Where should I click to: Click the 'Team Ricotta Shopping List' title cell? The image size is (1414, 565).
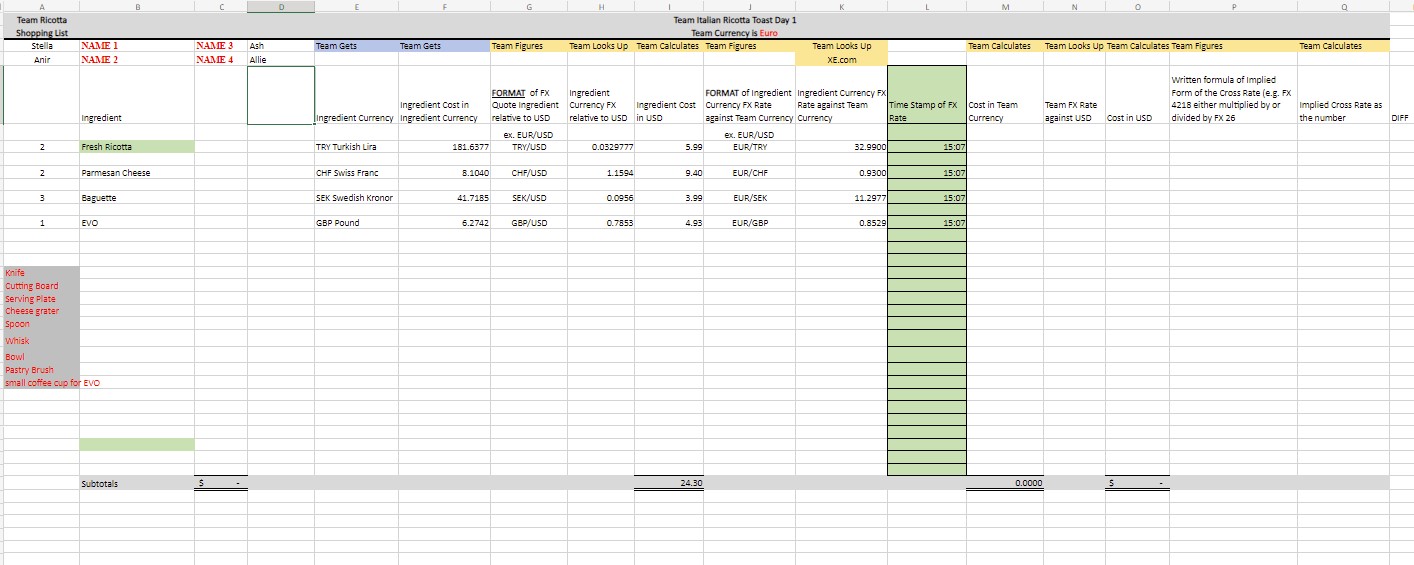point(42,26)
